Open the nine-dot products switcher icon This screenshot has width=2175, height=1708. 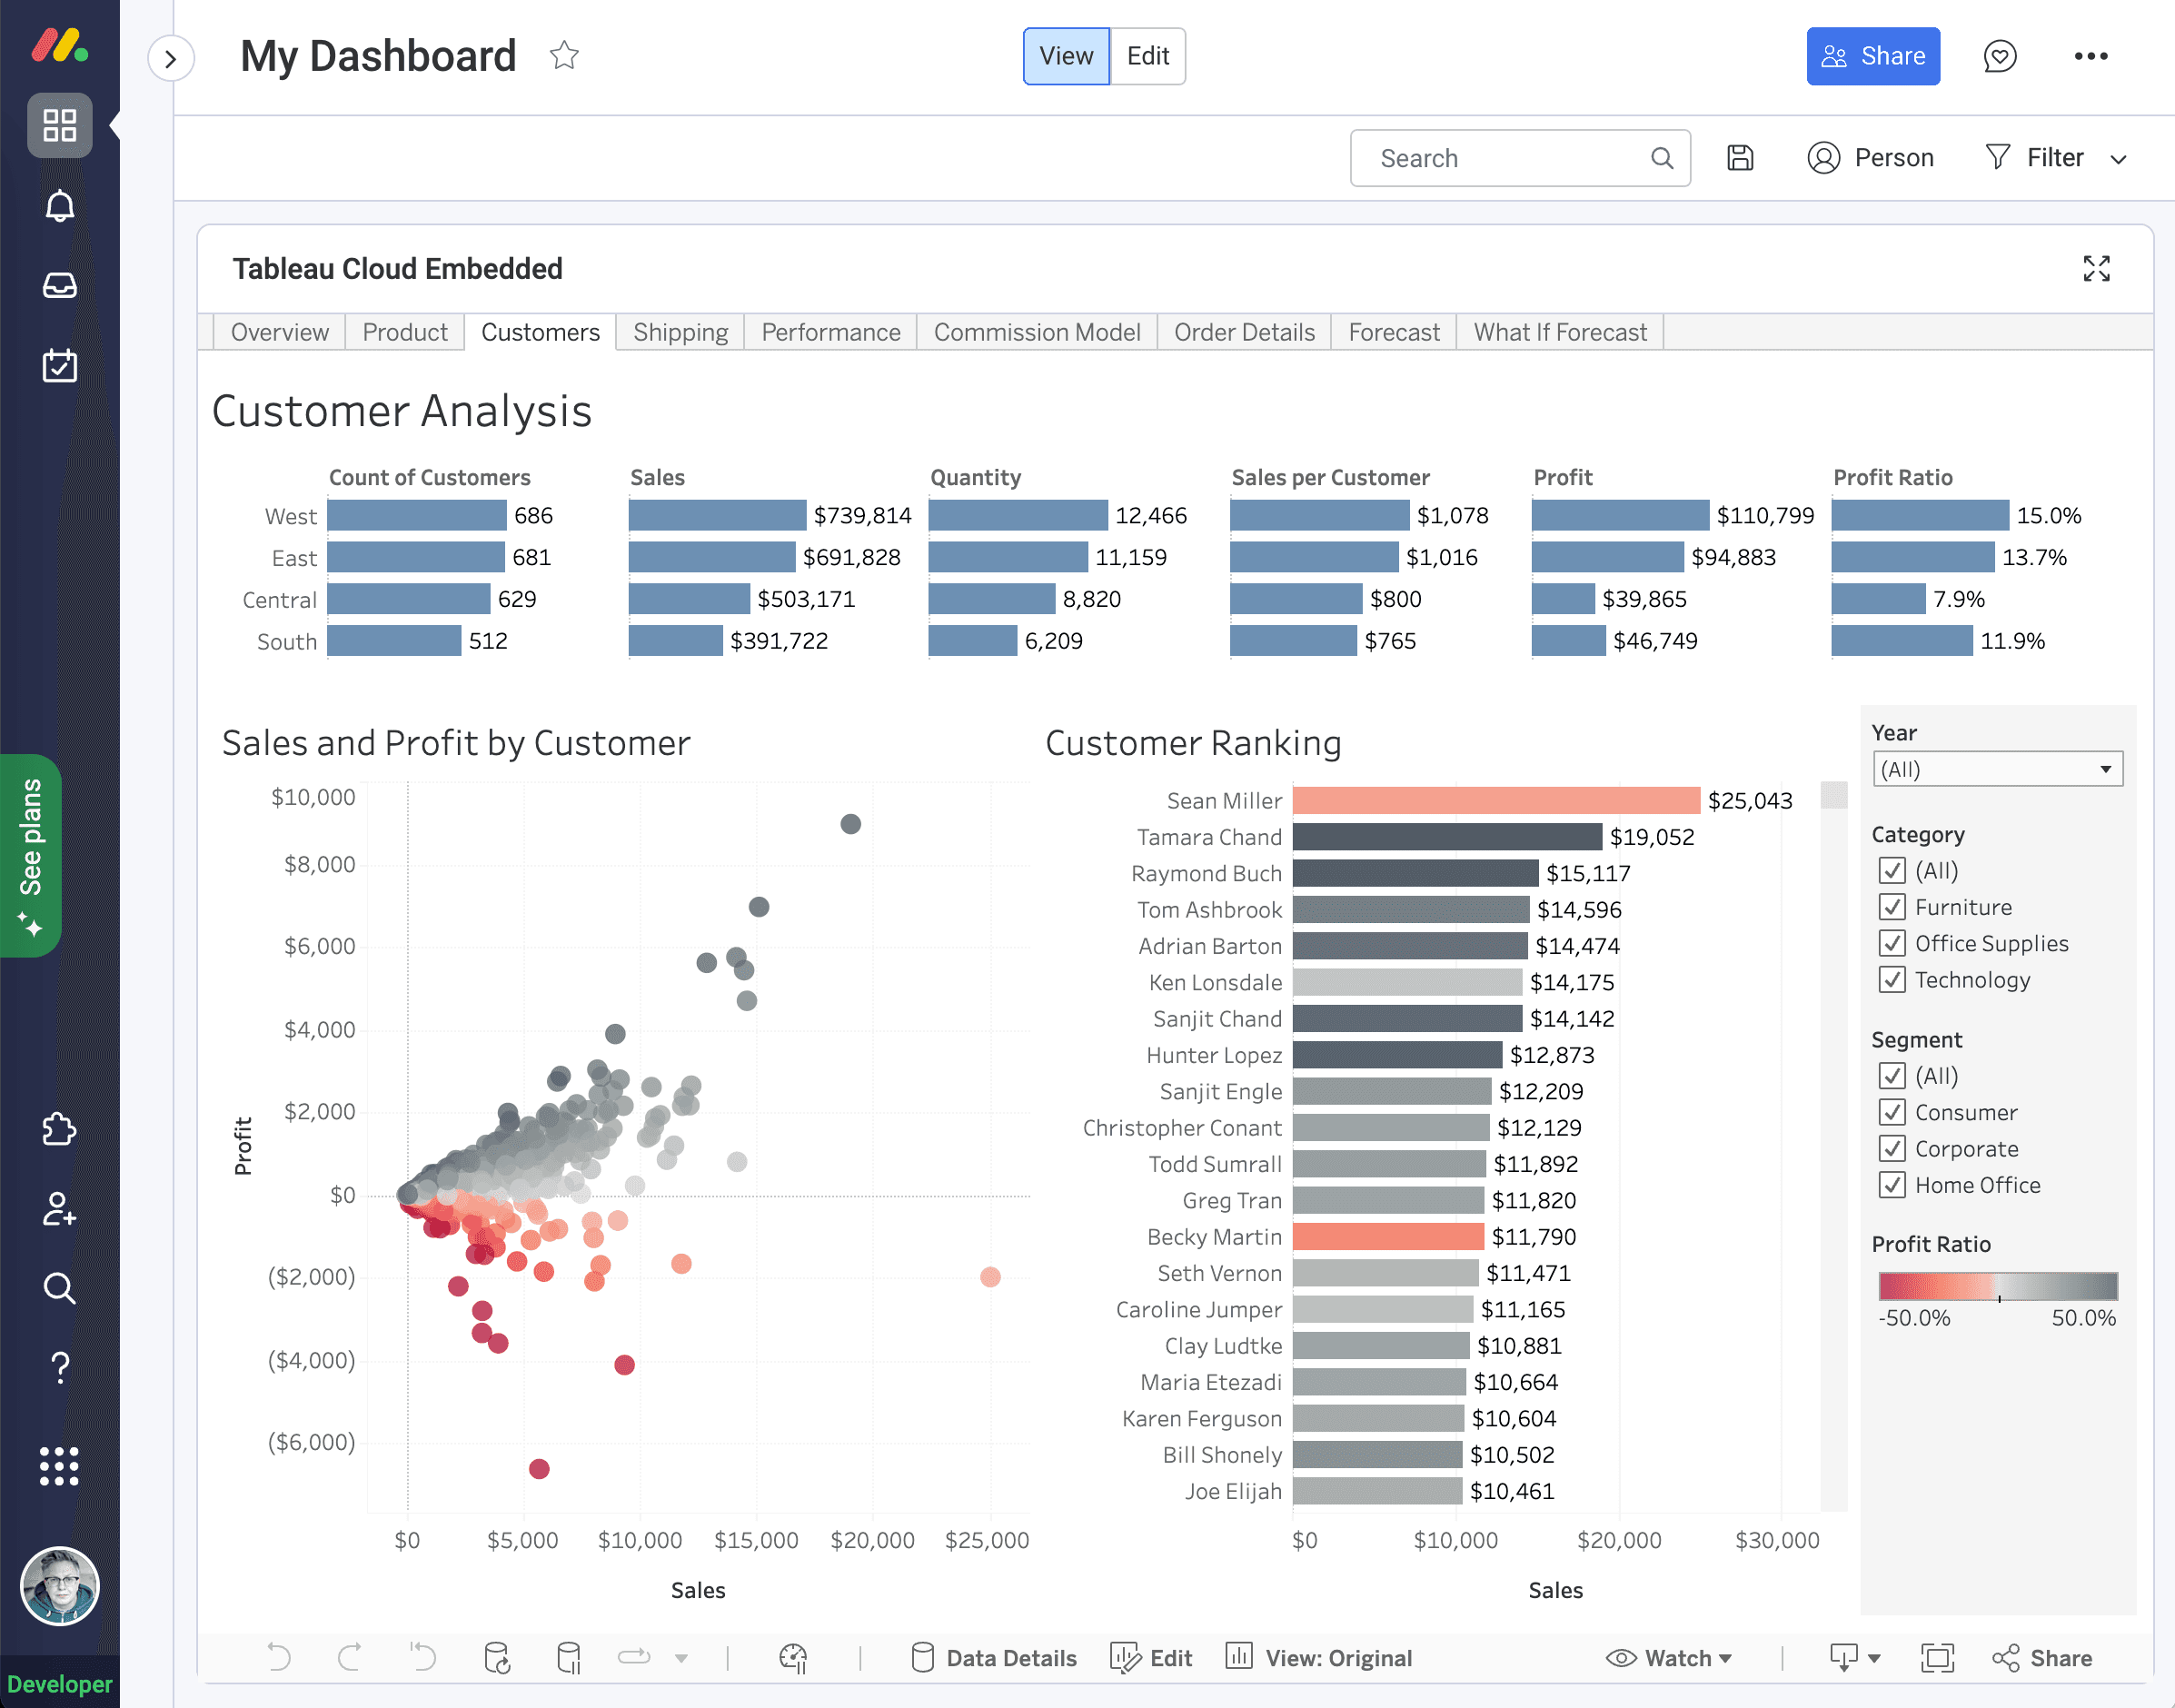pyautogui.click(x=59, y=1466)
